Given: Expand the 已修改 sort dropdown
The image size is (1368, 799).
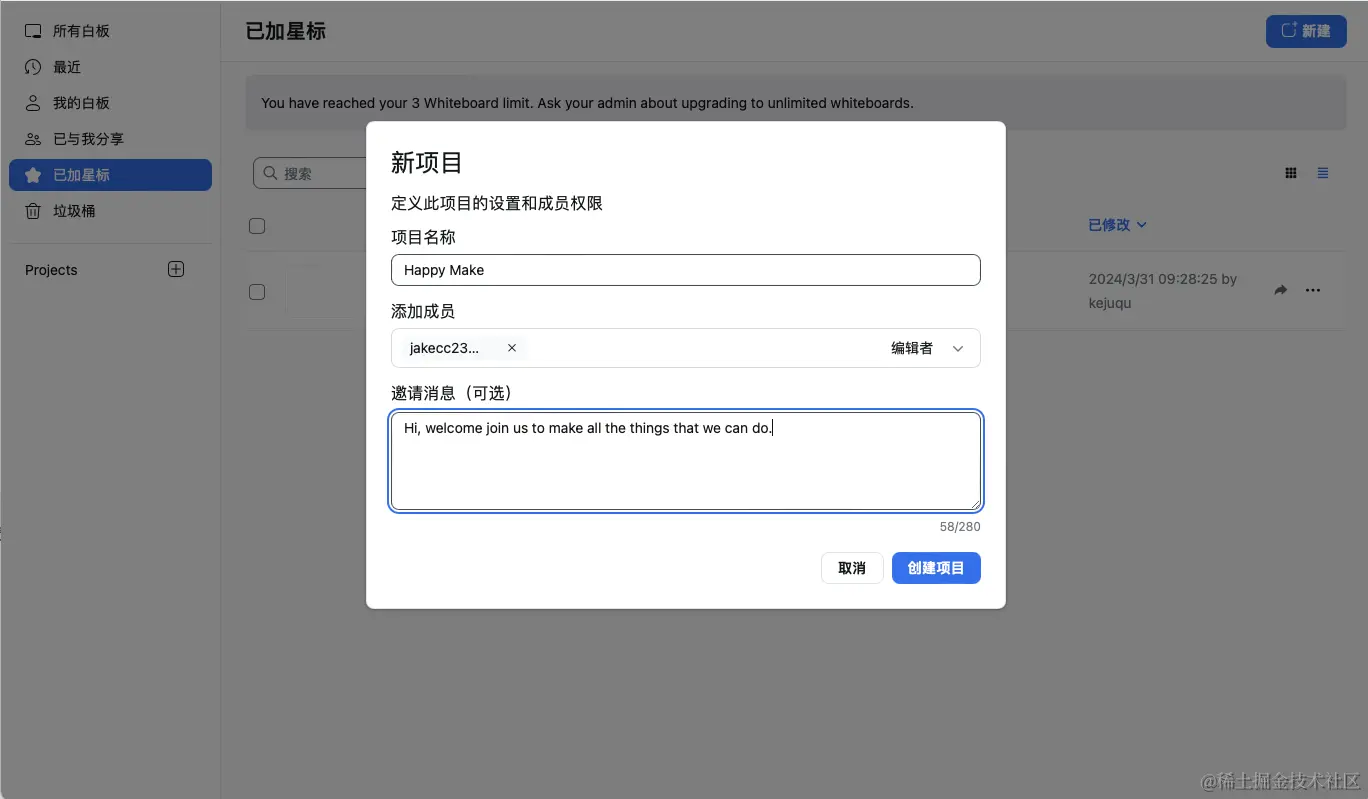Looking at the screenshot, I should coord(1117,225).
